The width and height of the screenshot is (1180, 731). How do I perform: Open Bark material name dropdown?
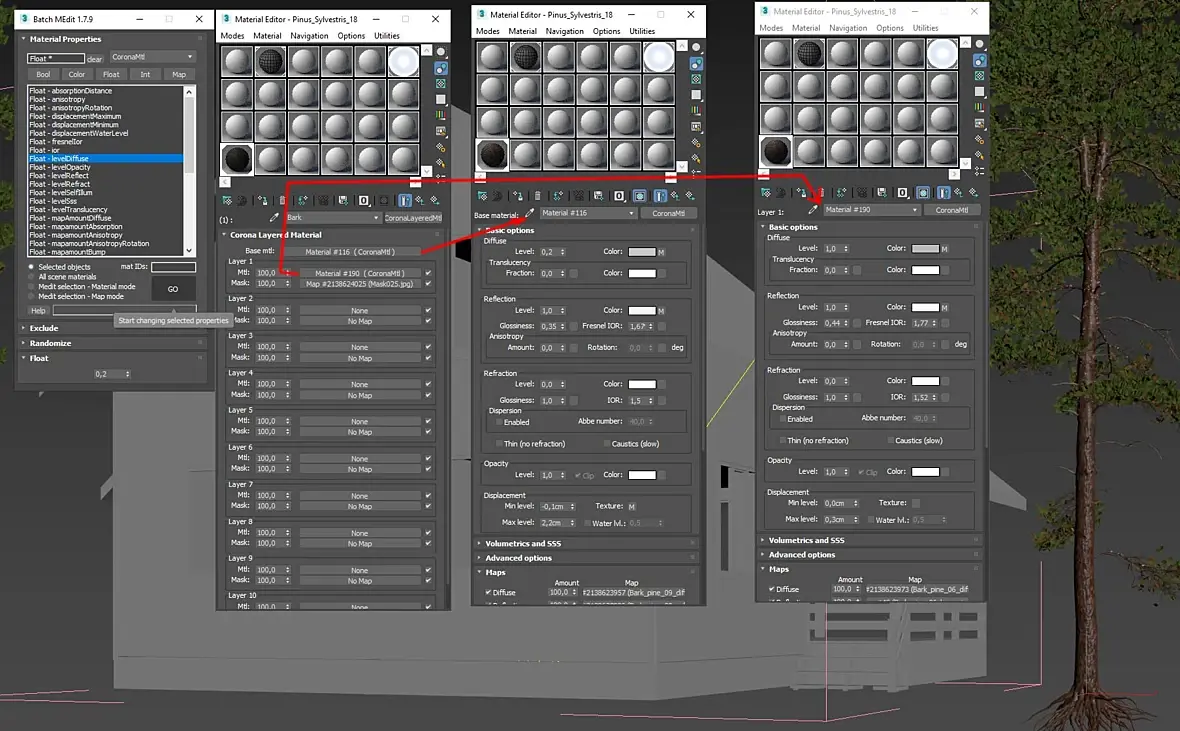point(333,218)
